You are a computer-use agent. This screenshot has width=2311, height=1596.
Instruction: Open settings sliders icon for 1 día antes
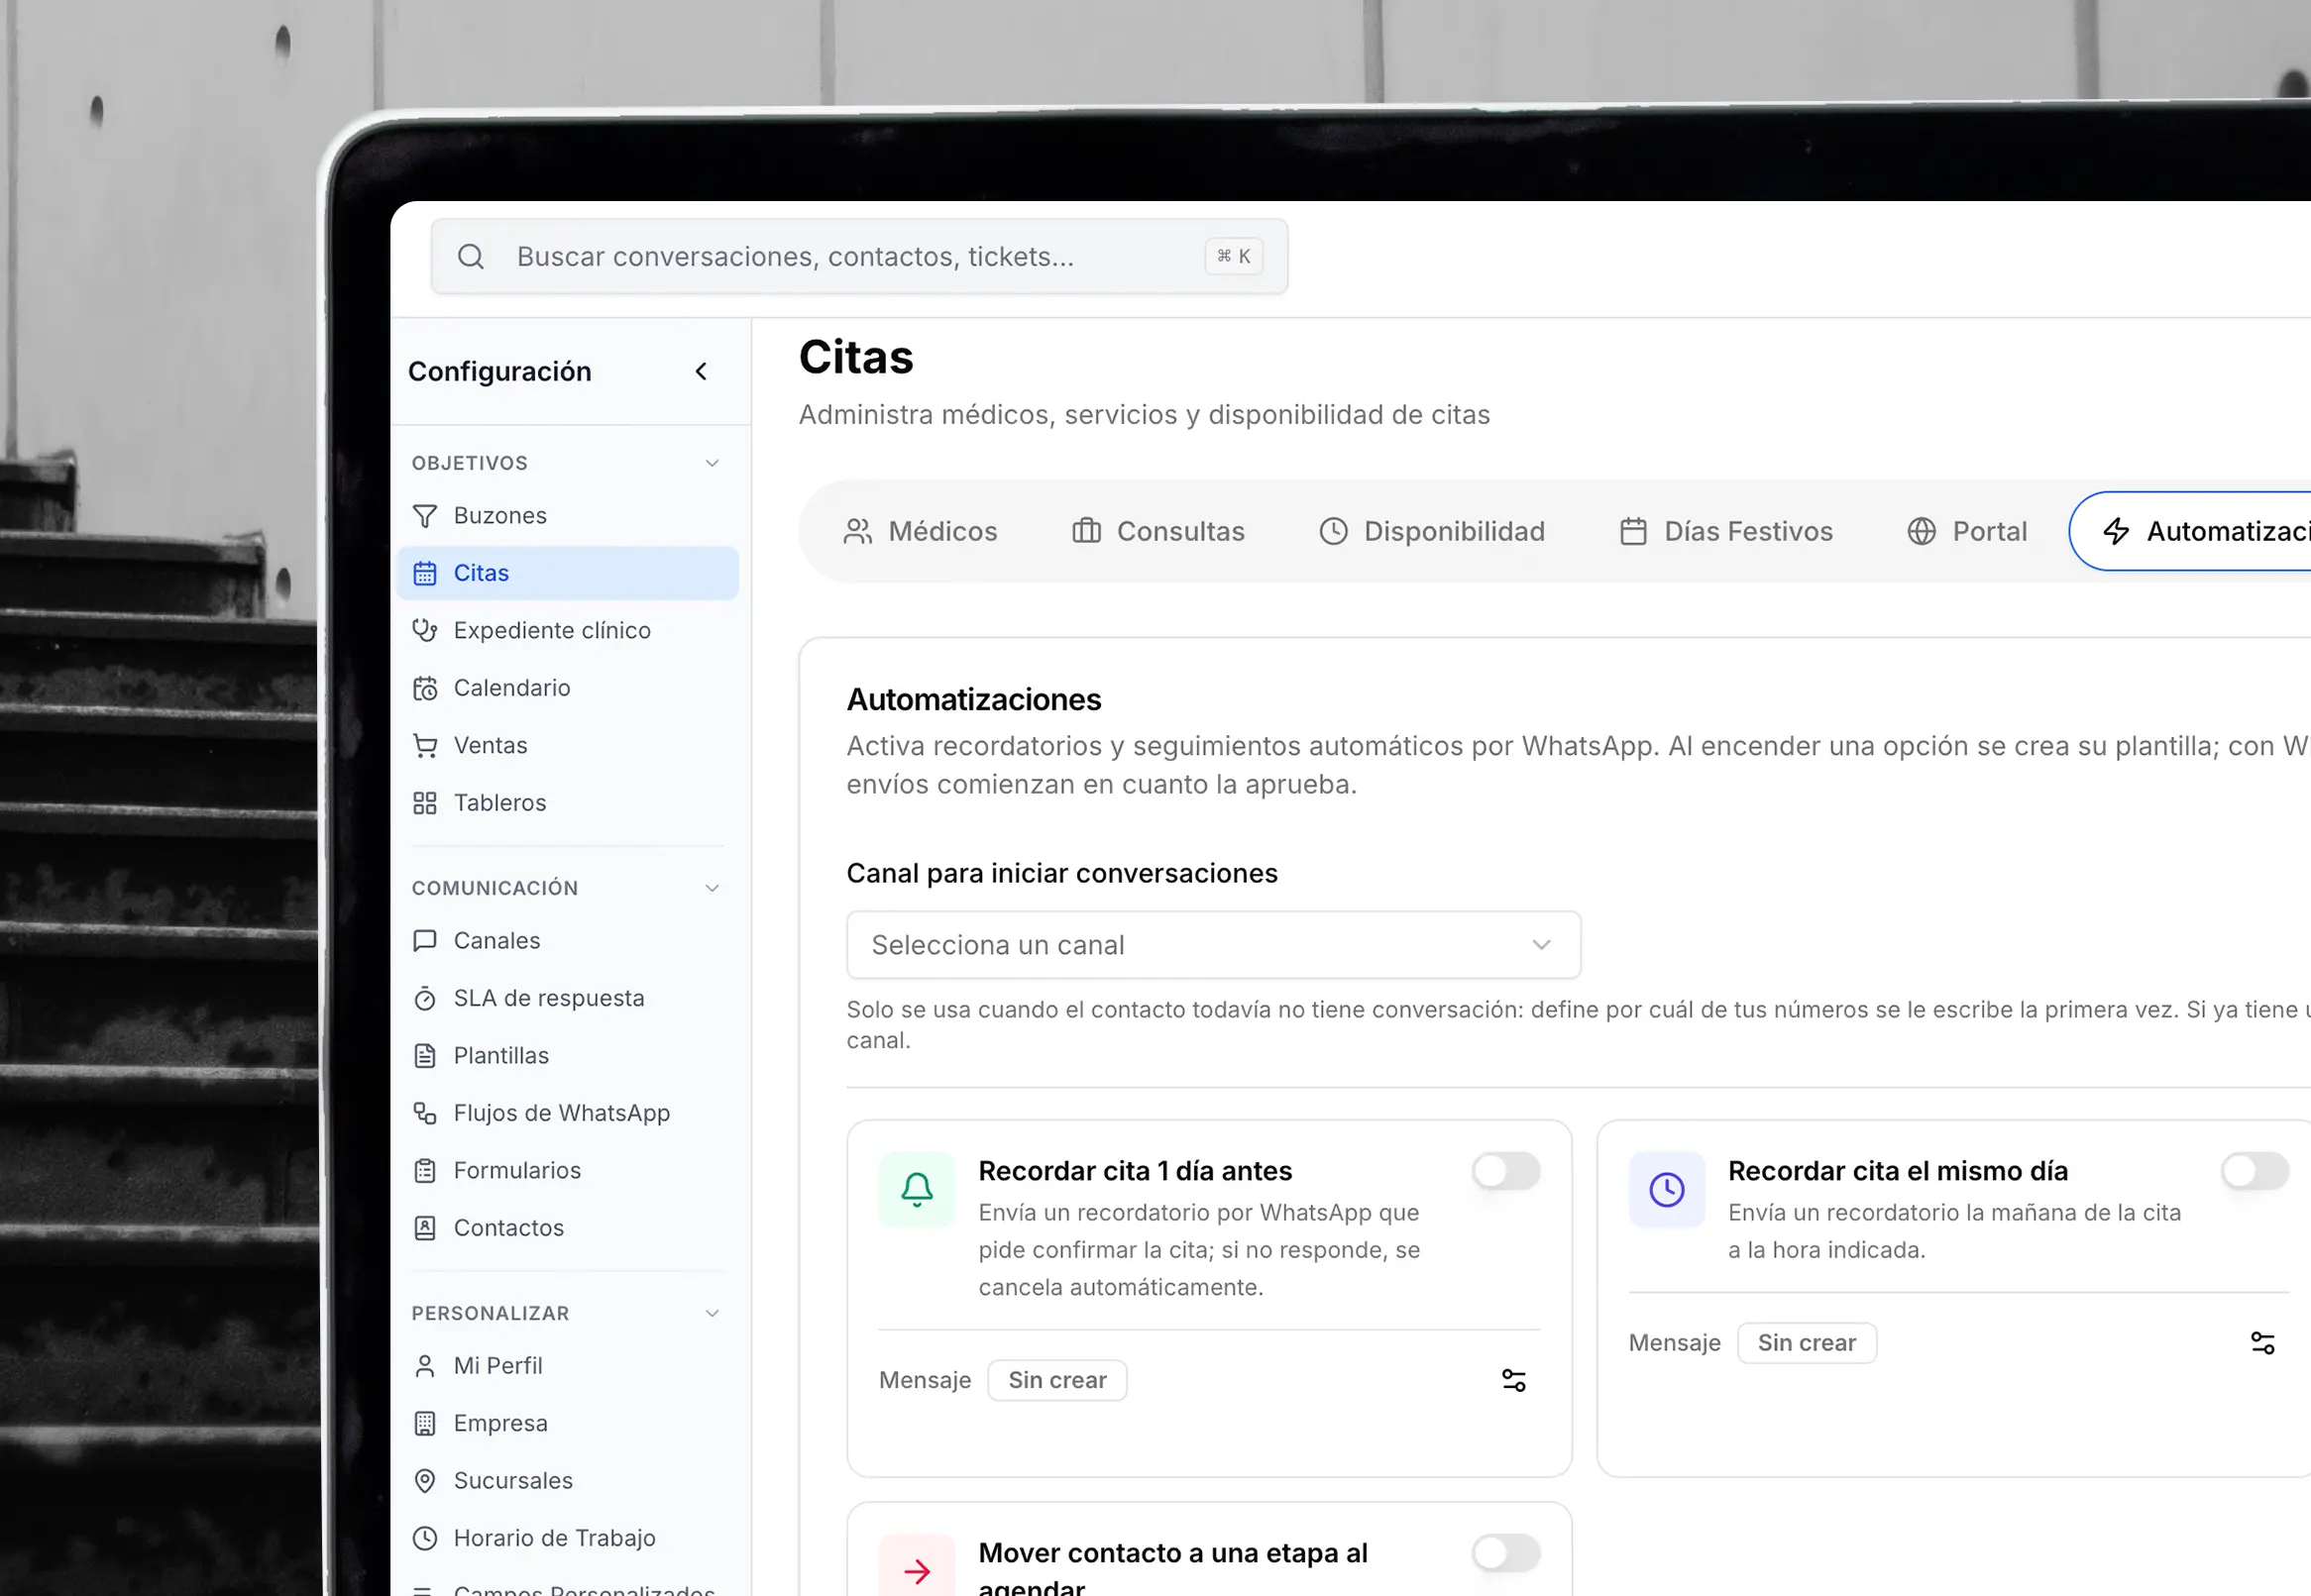[1514, 1381]
